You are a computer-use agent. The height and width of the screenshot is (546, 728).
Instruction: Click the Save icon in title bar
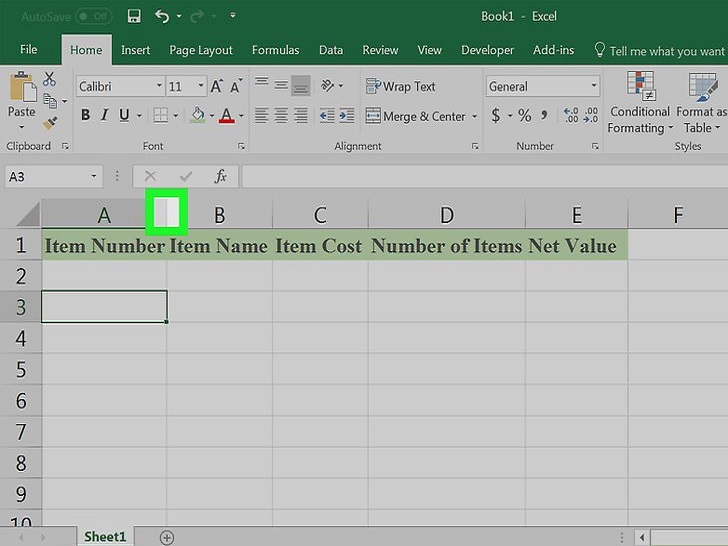tap(134, 17)
